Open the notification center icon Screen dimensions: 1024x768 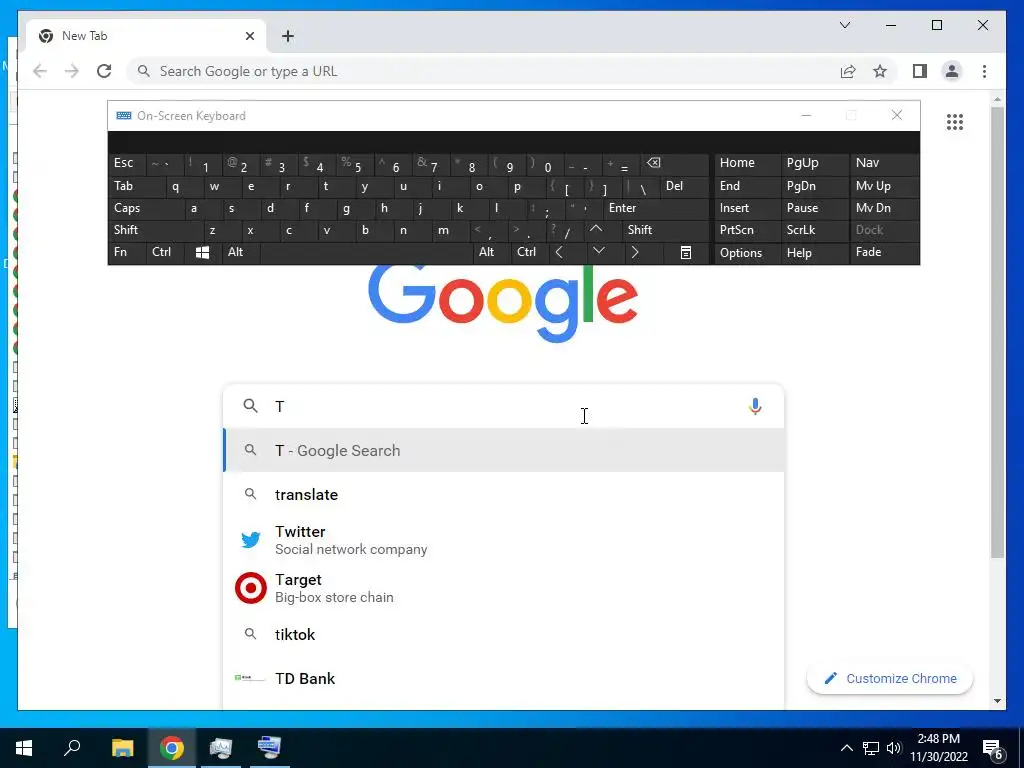point(993,748)
